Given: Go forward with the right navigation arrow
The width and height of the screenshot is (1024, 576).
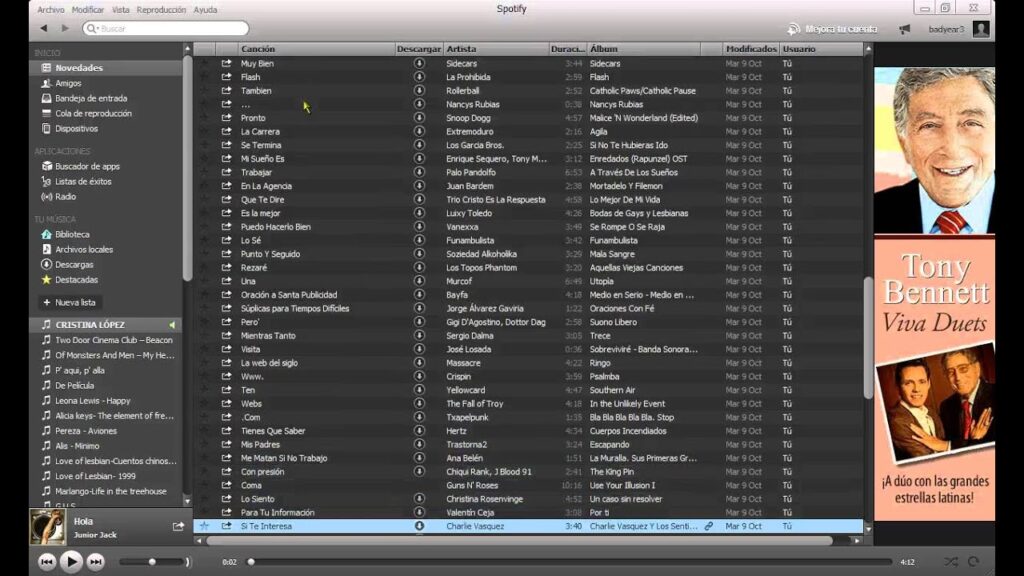Looking at the screenshot, I should 65,28.
